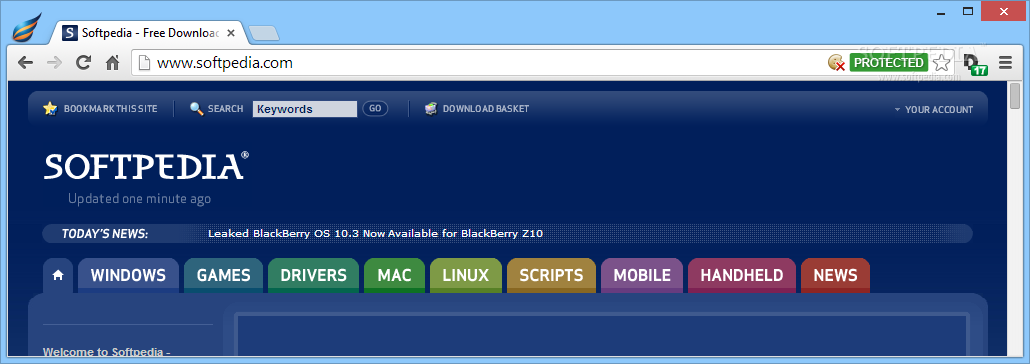Screen dimensions: 1030x364
Task: Go to the browser home page
Action: coord(112,63)
